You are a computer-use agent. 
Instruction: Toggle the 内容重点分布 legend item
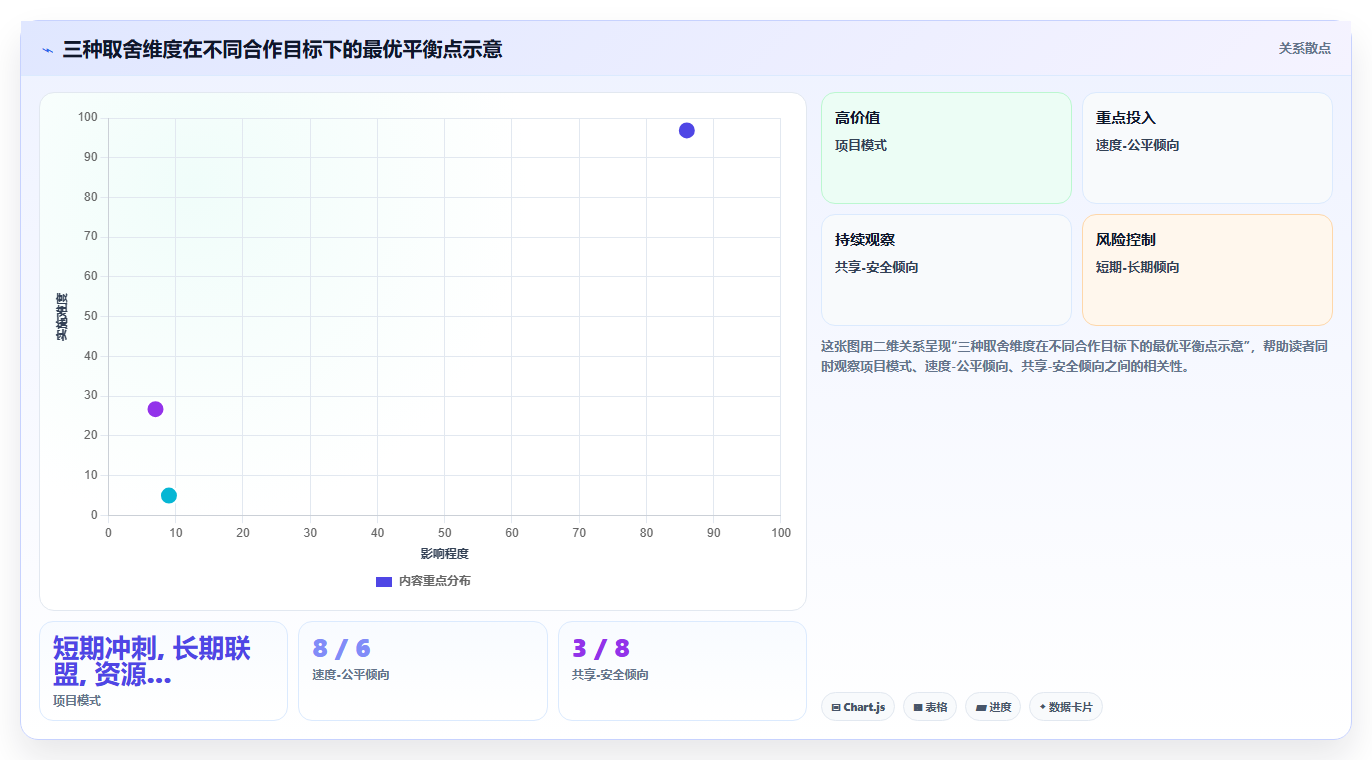[423, 581]
